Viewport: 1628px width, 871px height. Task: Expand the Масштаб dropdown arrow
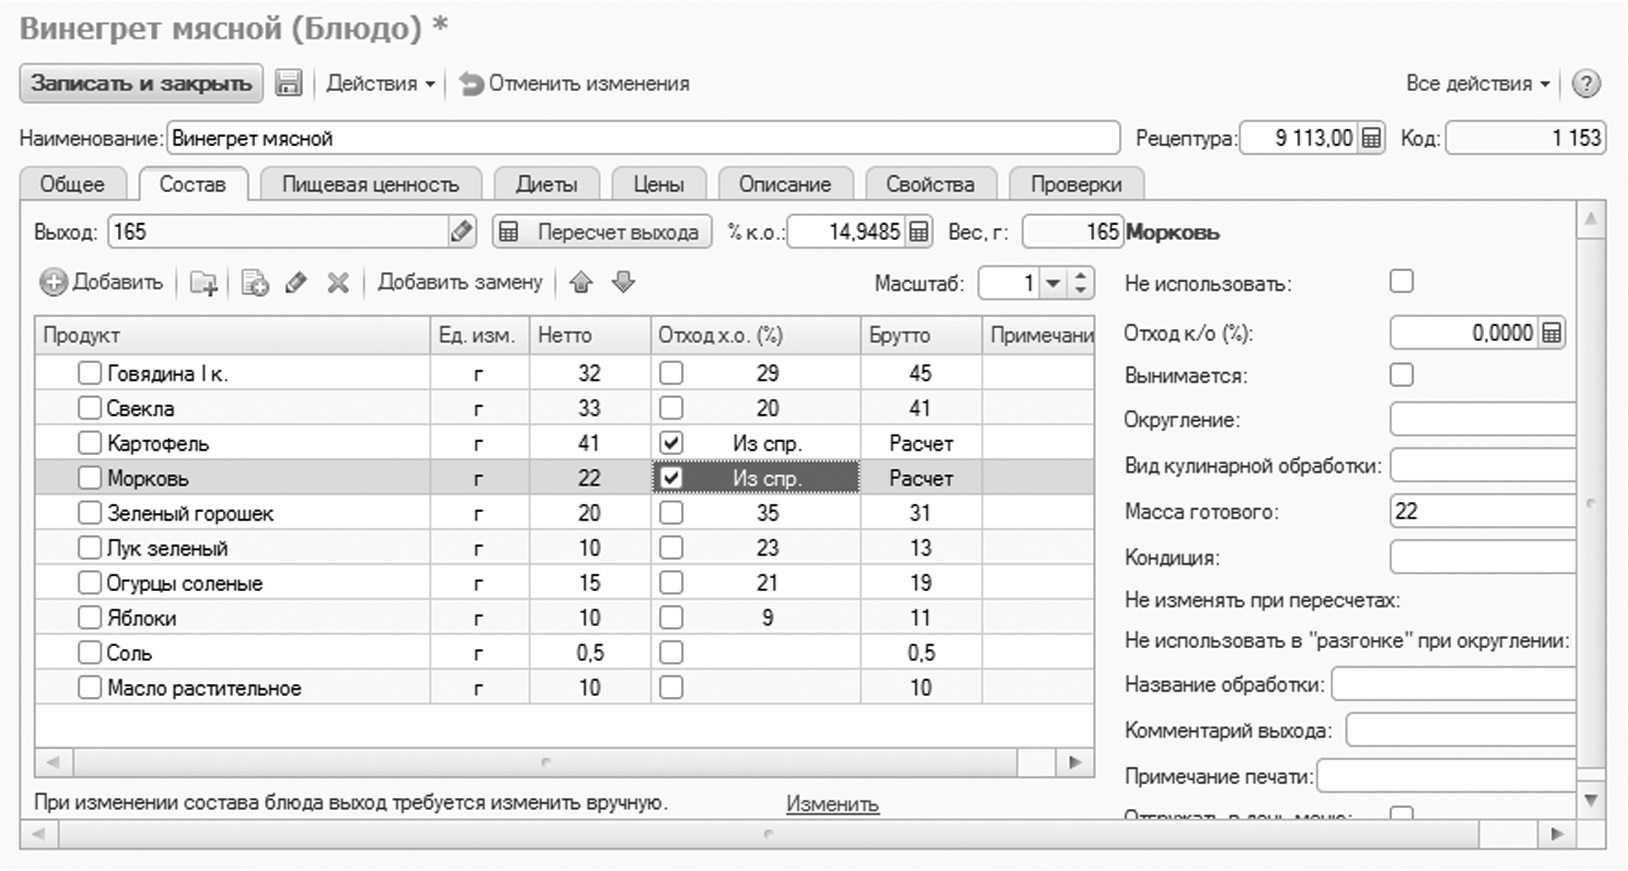(1052, 283)
